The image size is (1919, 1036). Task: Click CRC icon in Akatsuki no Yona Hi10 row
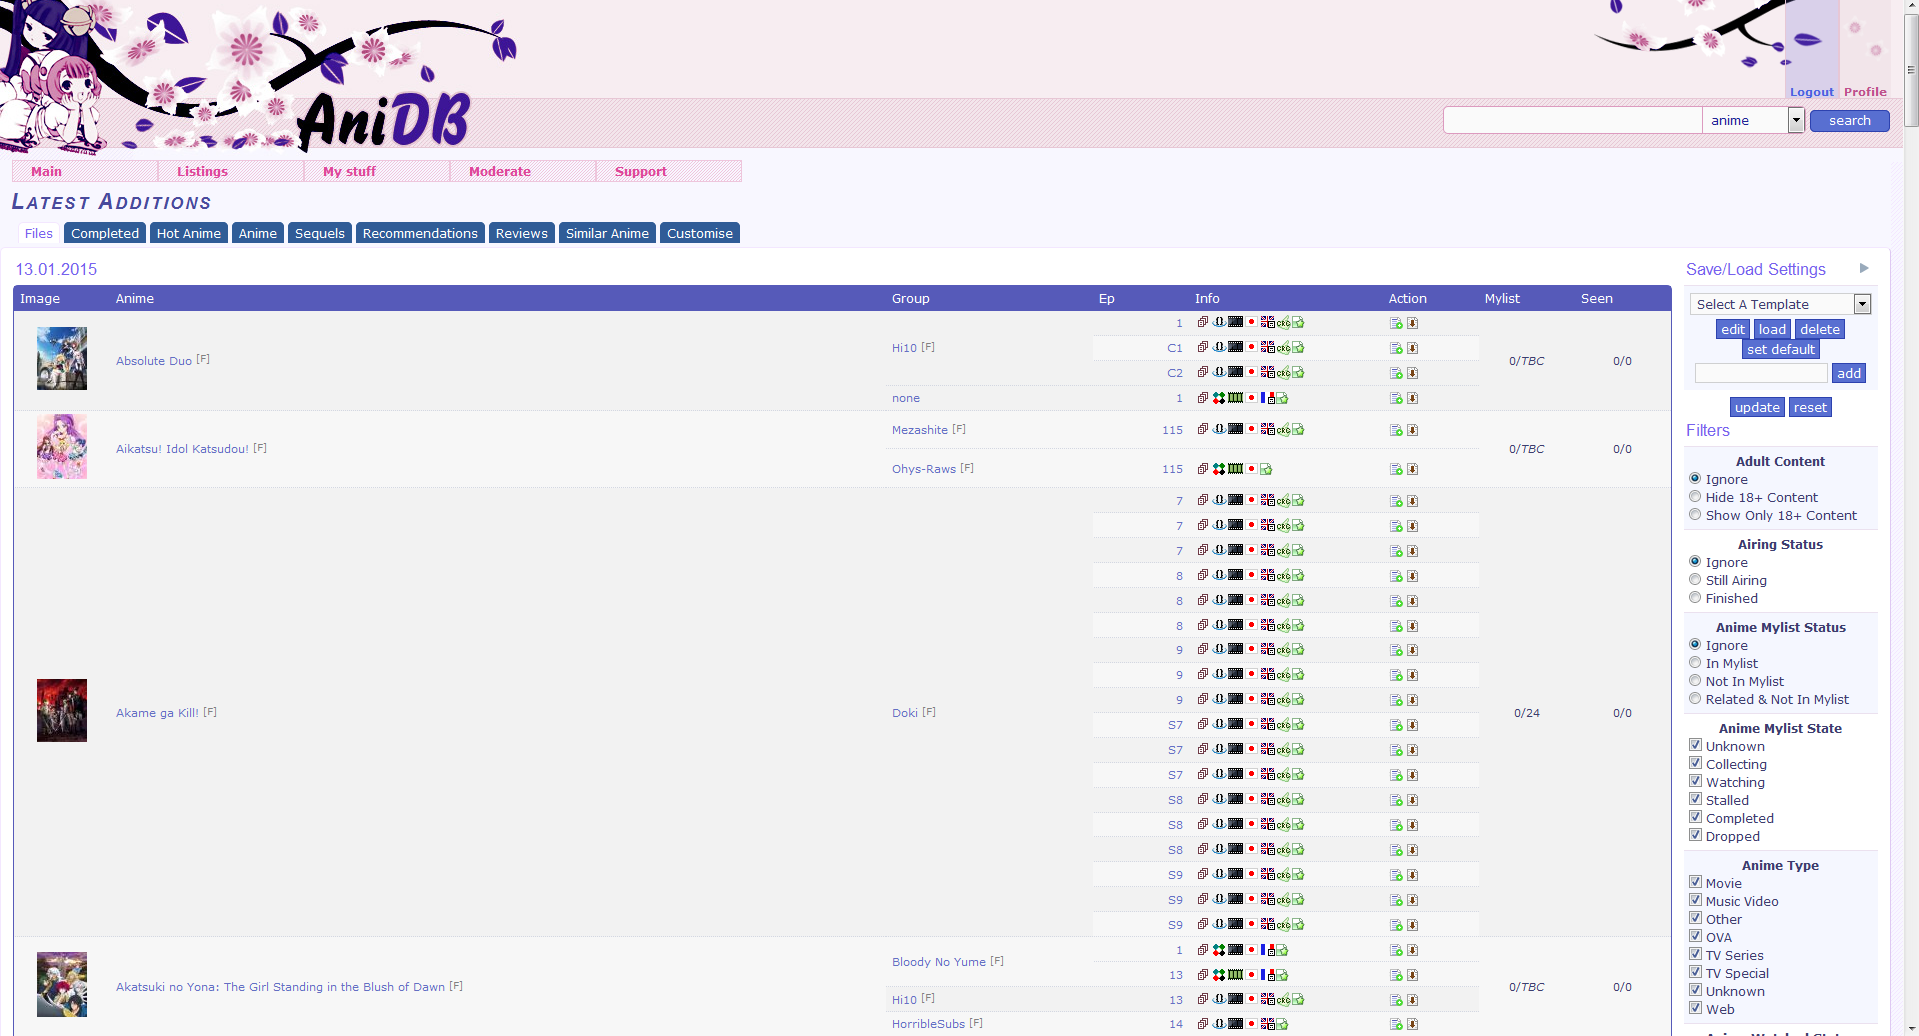1283,999
